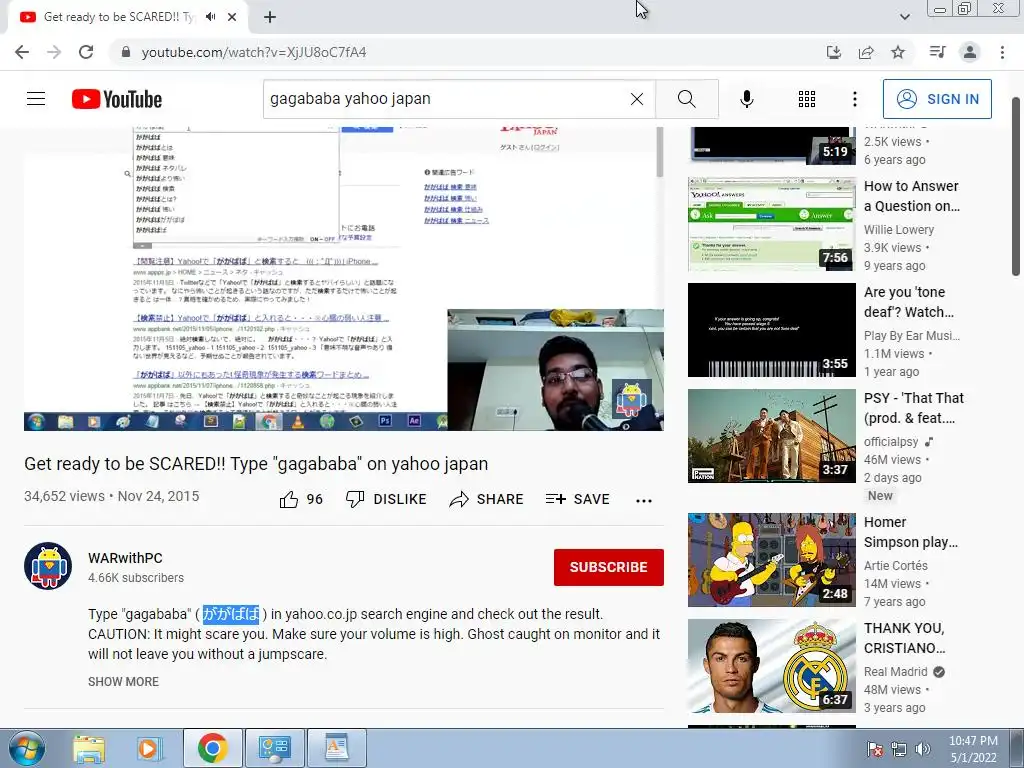Go to YouTube home via logo

pyautogui.click(x=117, y=99)
